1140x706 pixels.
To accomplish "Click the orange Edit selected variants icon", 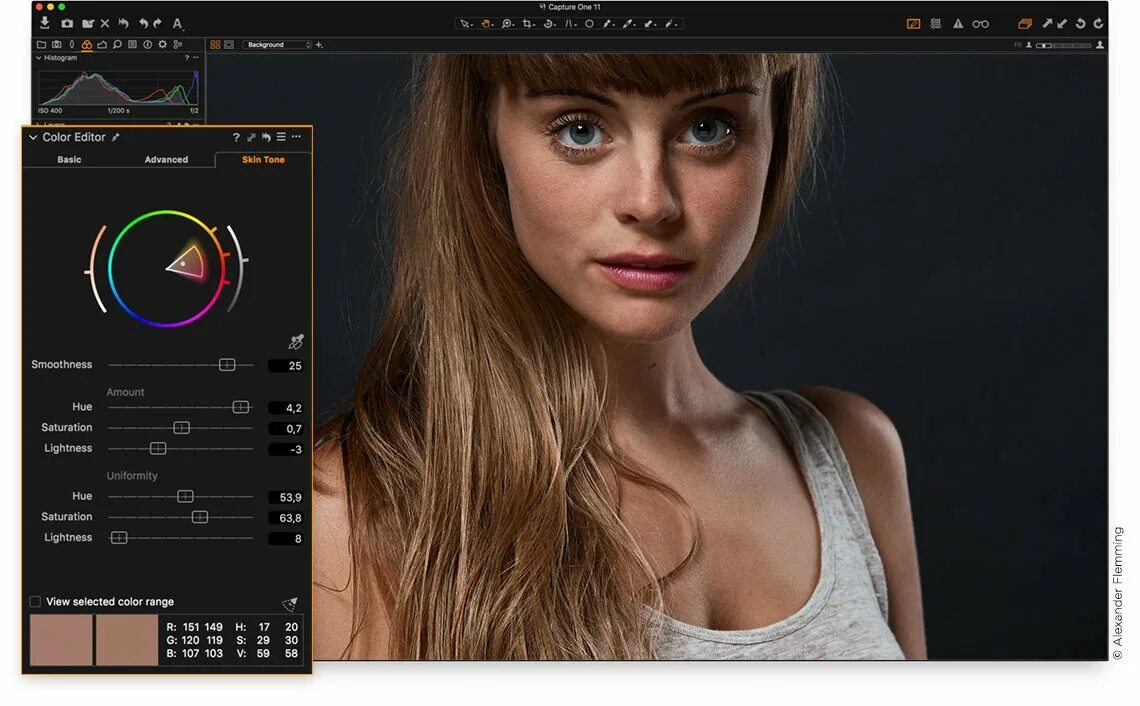I will (x=913, y=24).
